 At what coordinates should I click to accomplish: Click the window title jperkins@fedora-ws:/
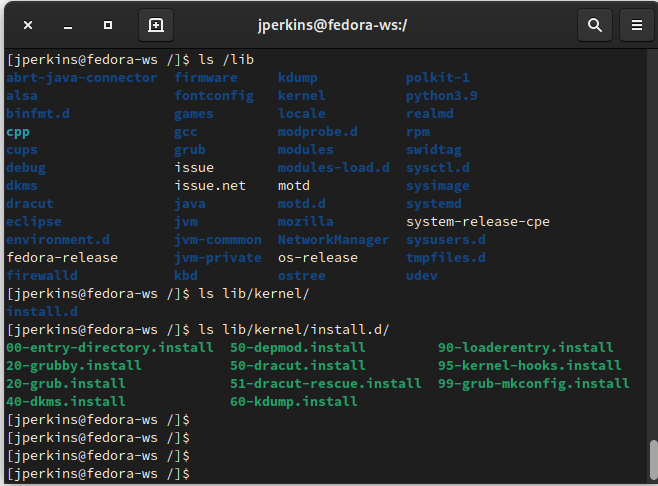332,25
